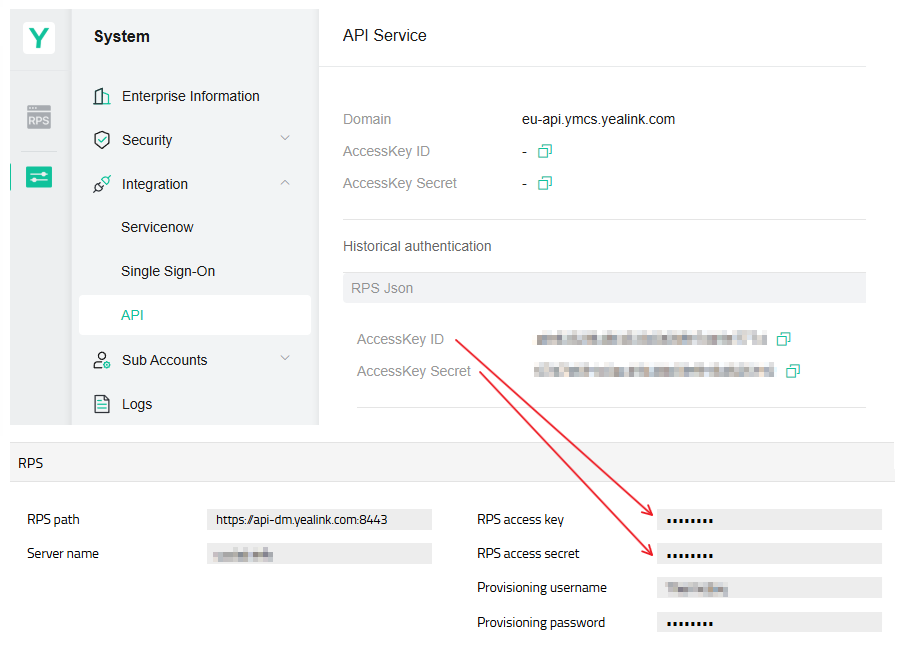Copy the historical RPS Json AccessKey Secret
897x647 pixels.
[x=792, y=371]
